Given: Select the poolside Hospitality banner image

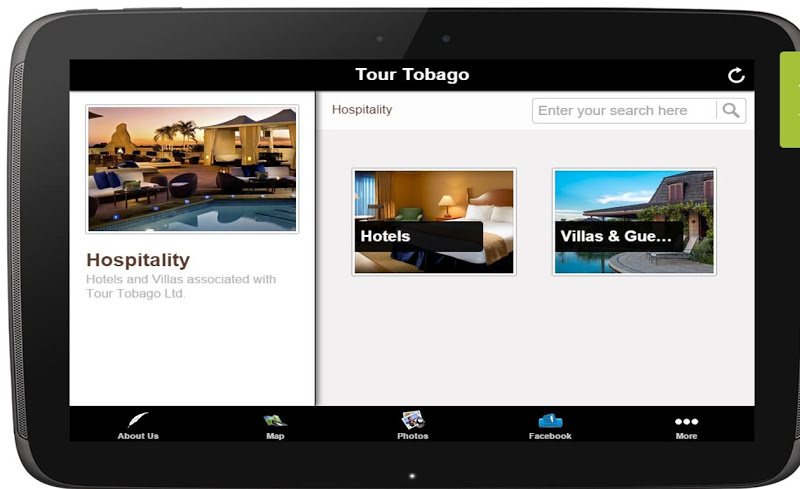Looking at the screenshot, I should tap(192, 169).
